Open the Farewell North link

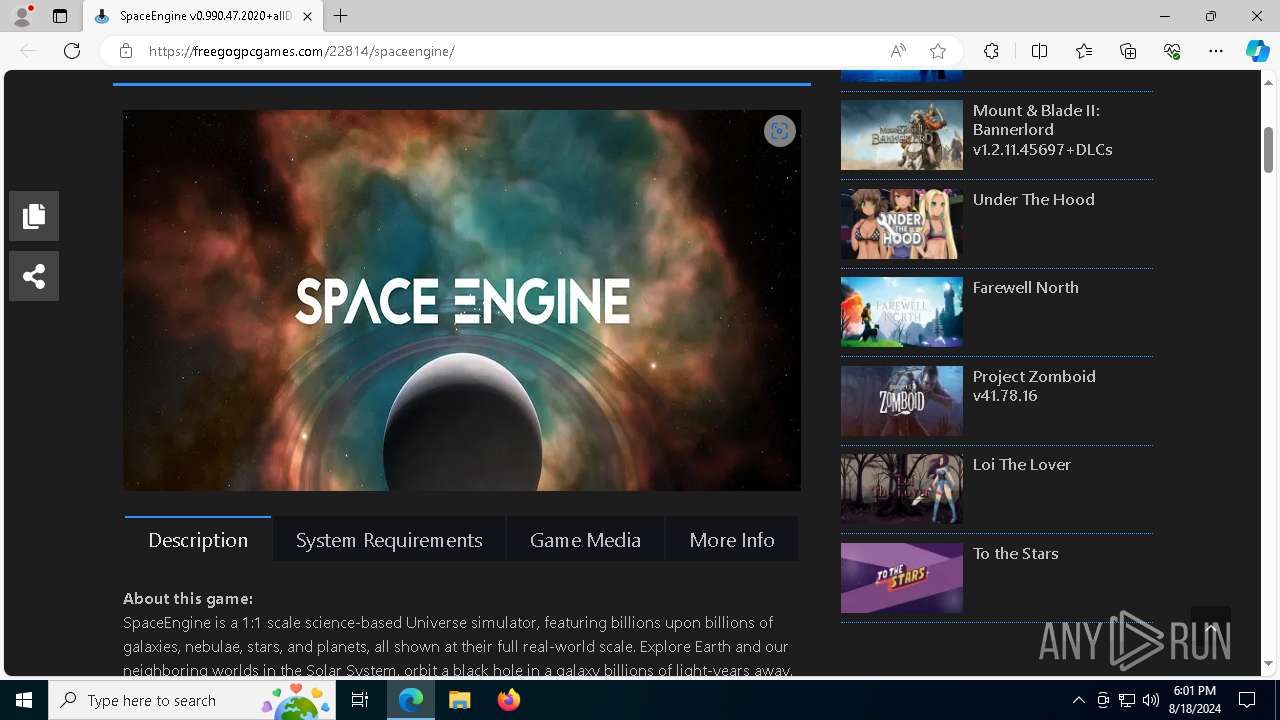pyautogui.click(x=1026, y=287)
